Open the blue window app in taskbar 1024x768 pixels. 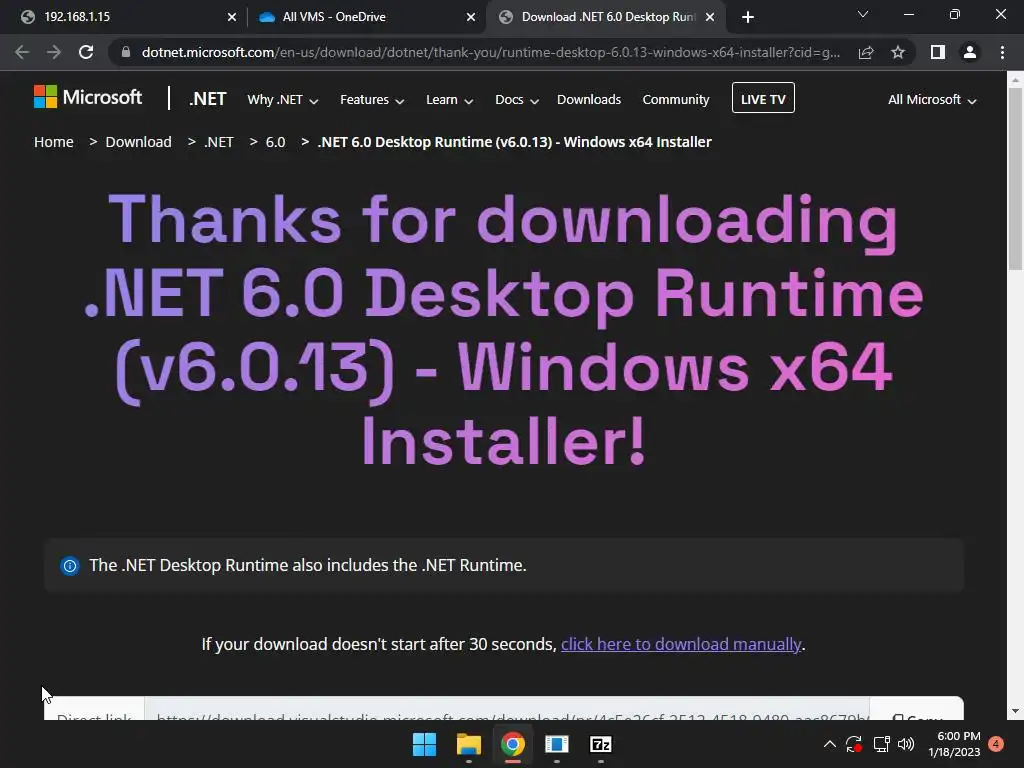[x=556, y=744]
